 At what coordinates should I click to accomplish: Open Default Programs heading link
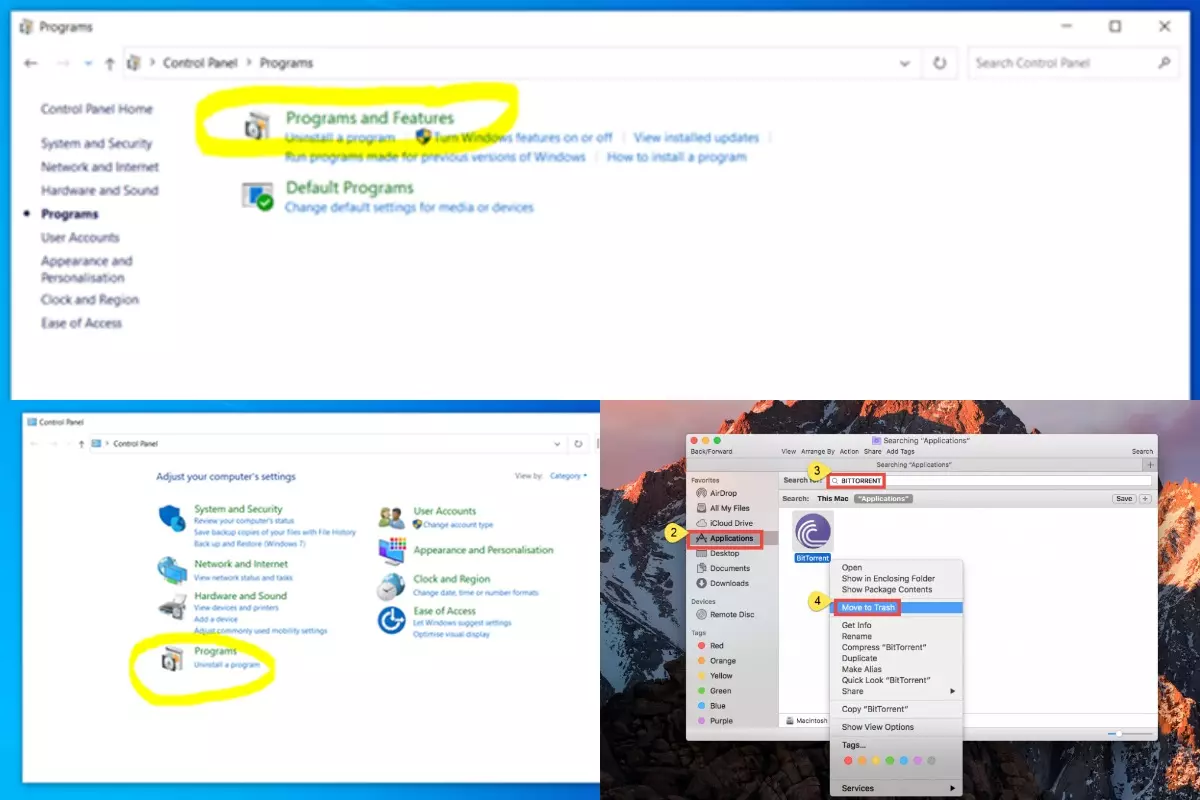[349, 188]
